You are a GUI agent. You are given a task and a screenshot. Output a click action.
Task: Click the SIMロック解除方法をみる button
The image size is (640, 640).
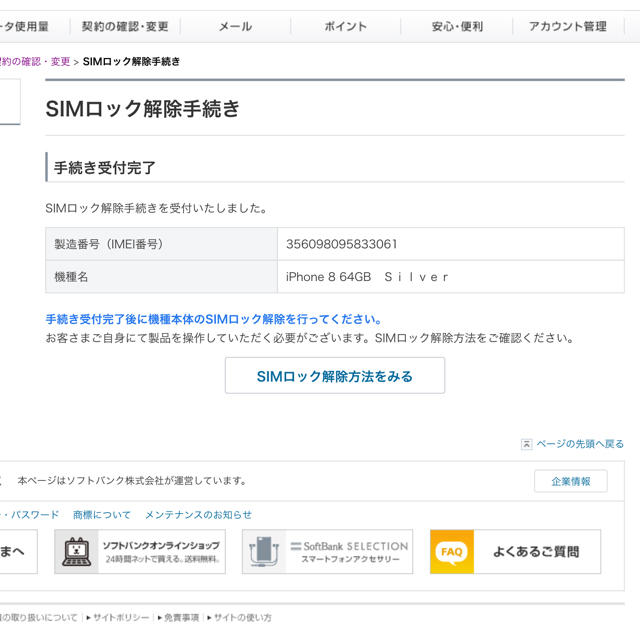point(335,376)
